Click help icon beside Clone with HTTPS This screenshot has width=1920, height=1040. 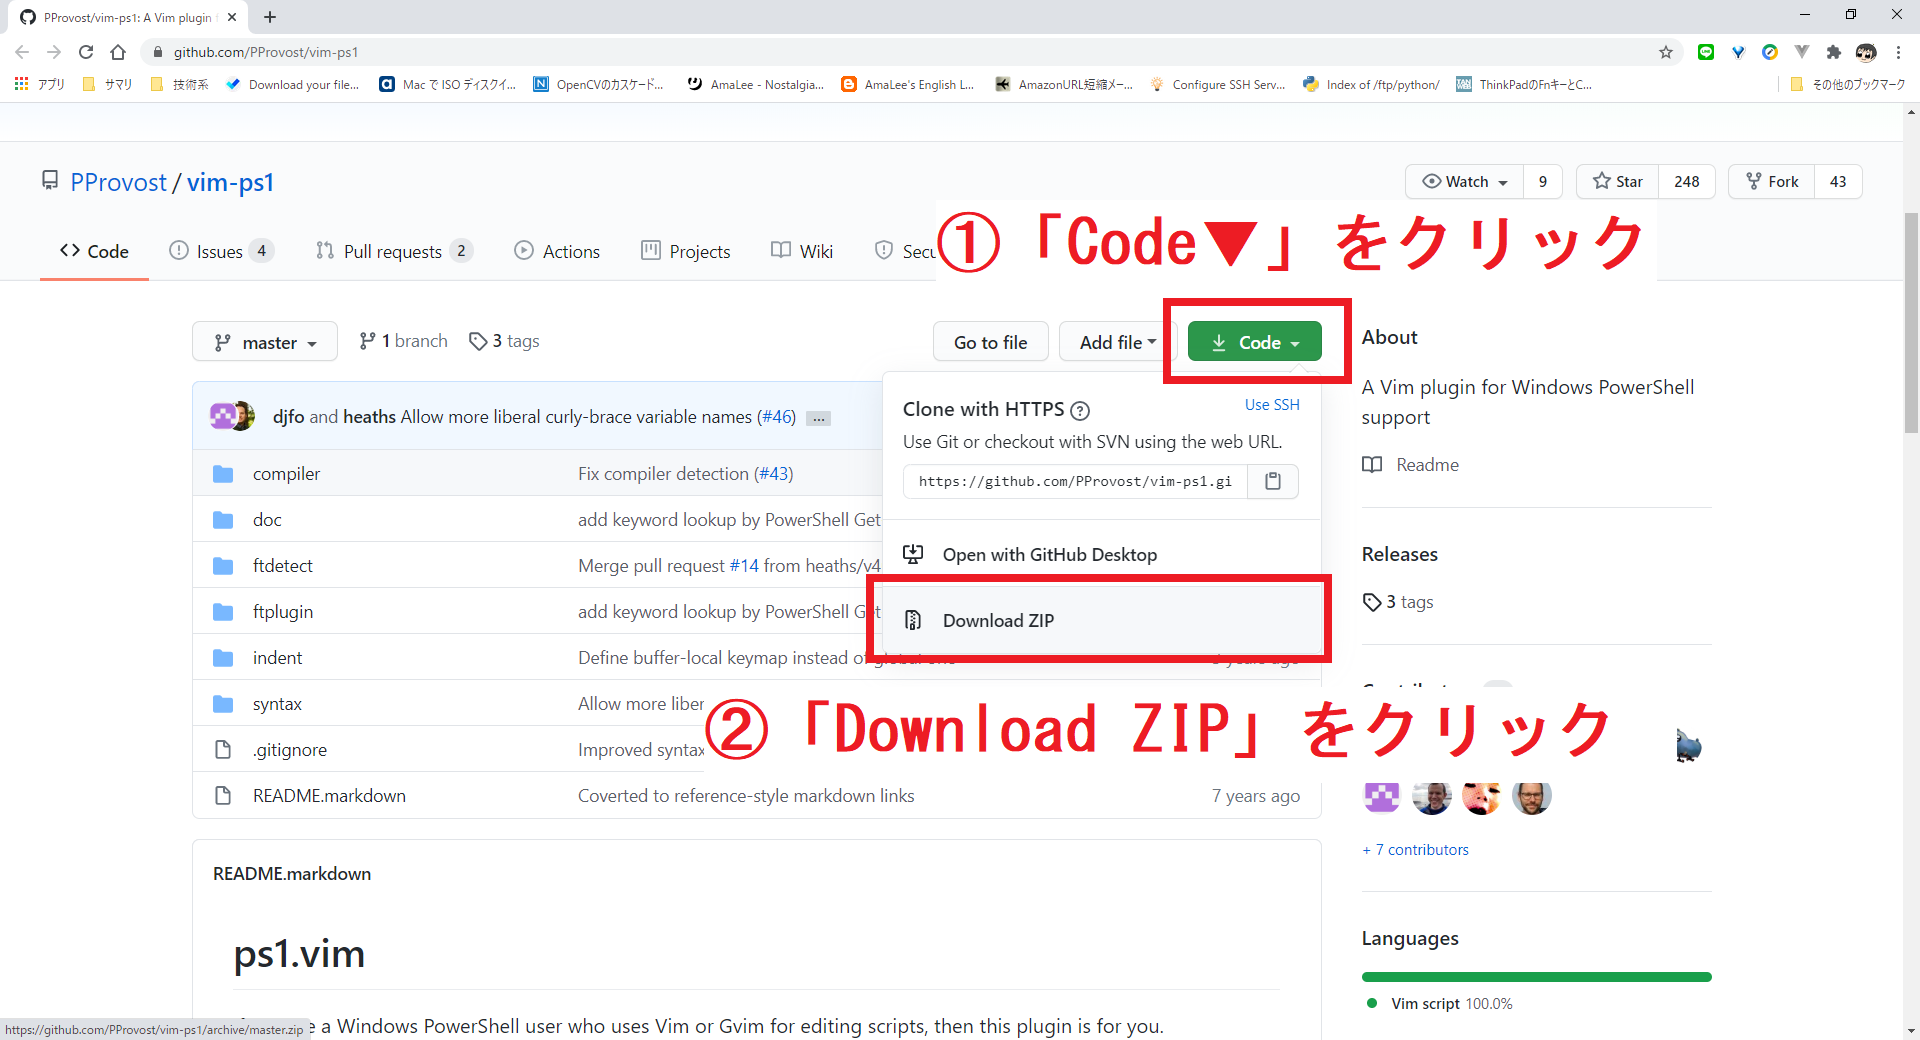pyautogui.click(x=1080, y=410)
